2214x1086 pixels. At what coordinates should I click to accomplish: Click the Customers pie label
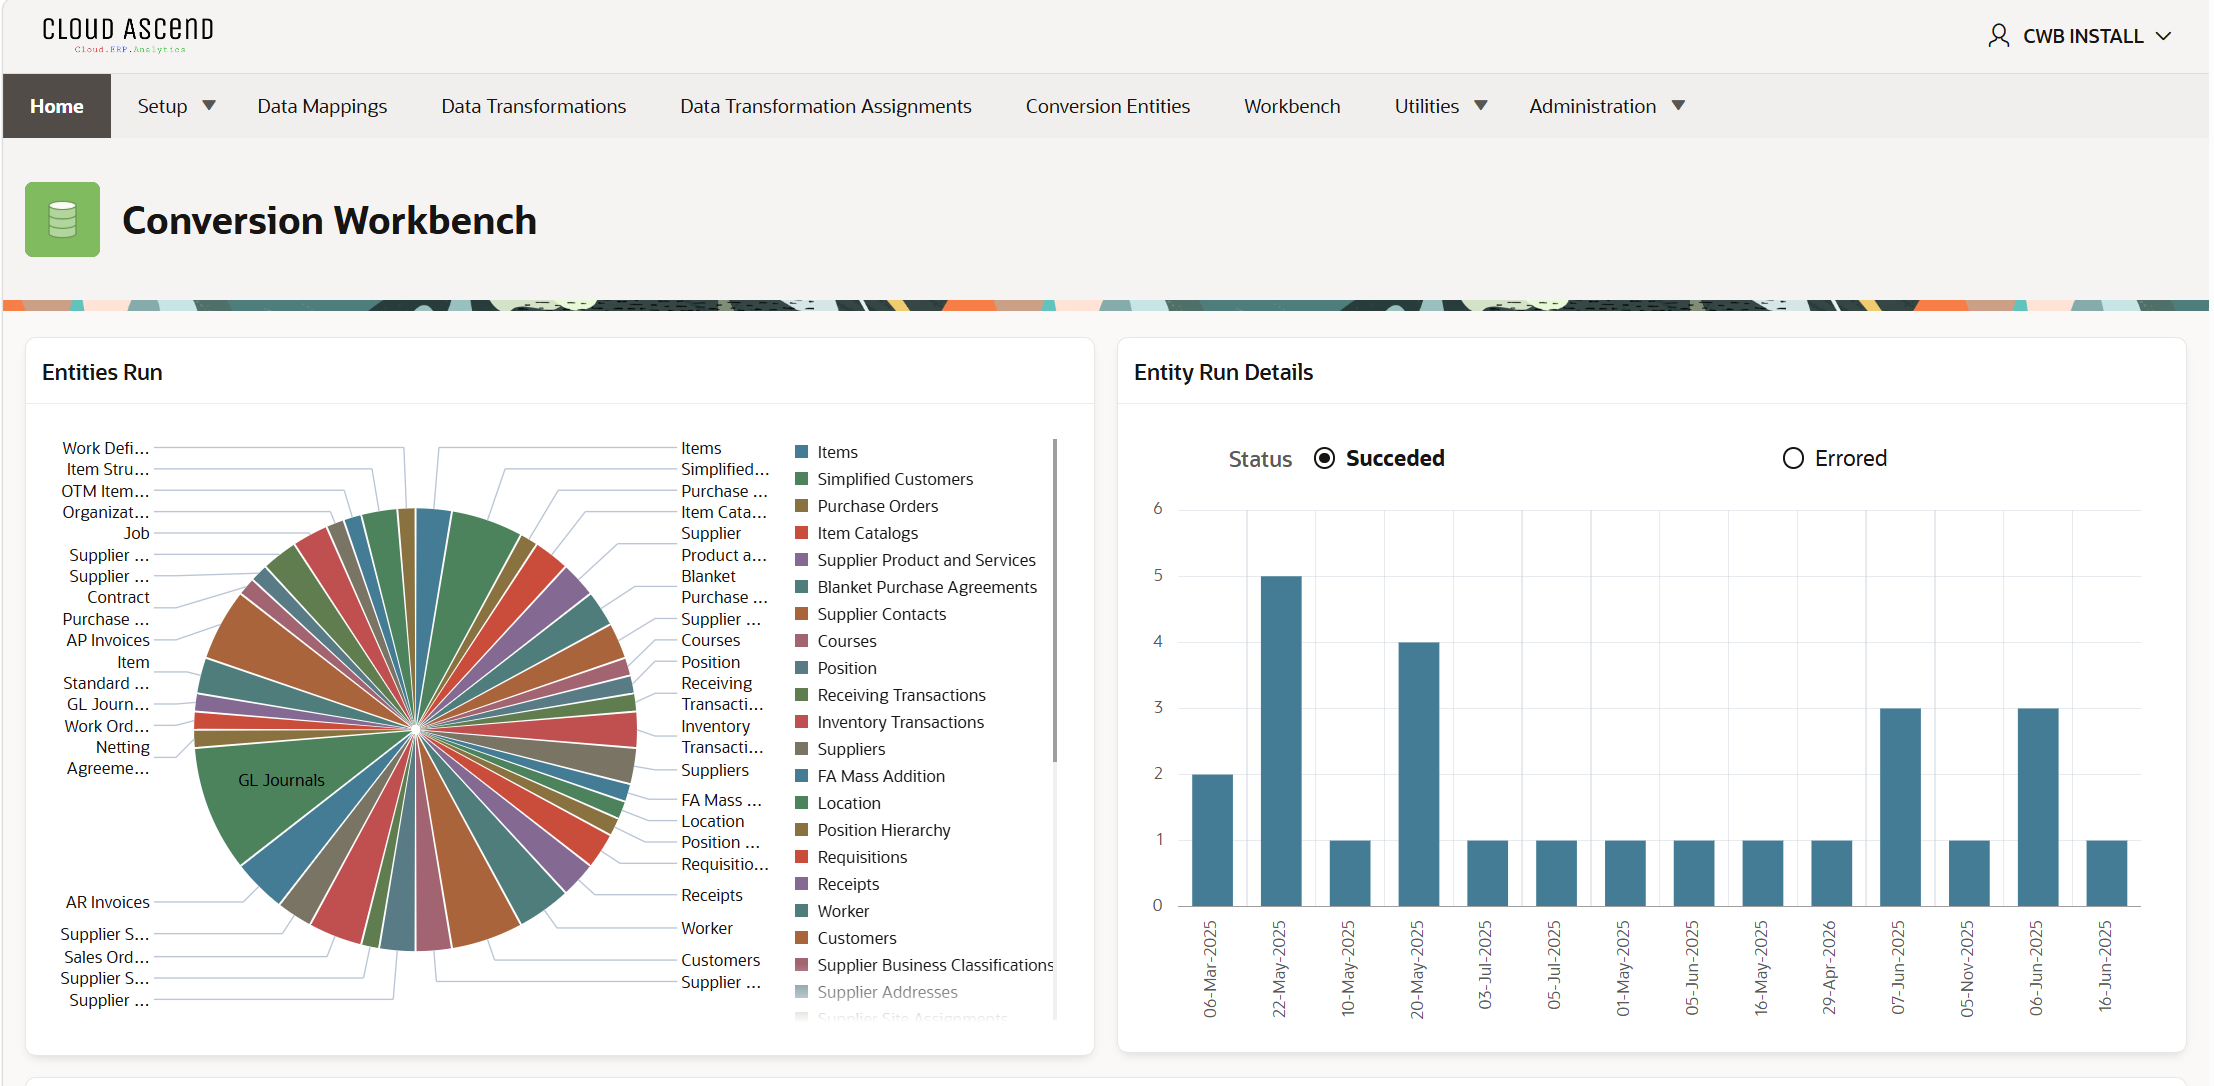[x=720, y=960]
